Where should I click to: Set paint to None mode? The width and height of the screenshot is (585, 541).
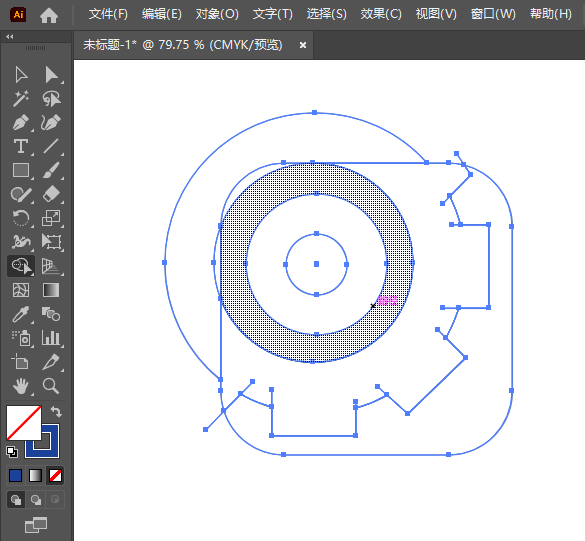[56, 476]
